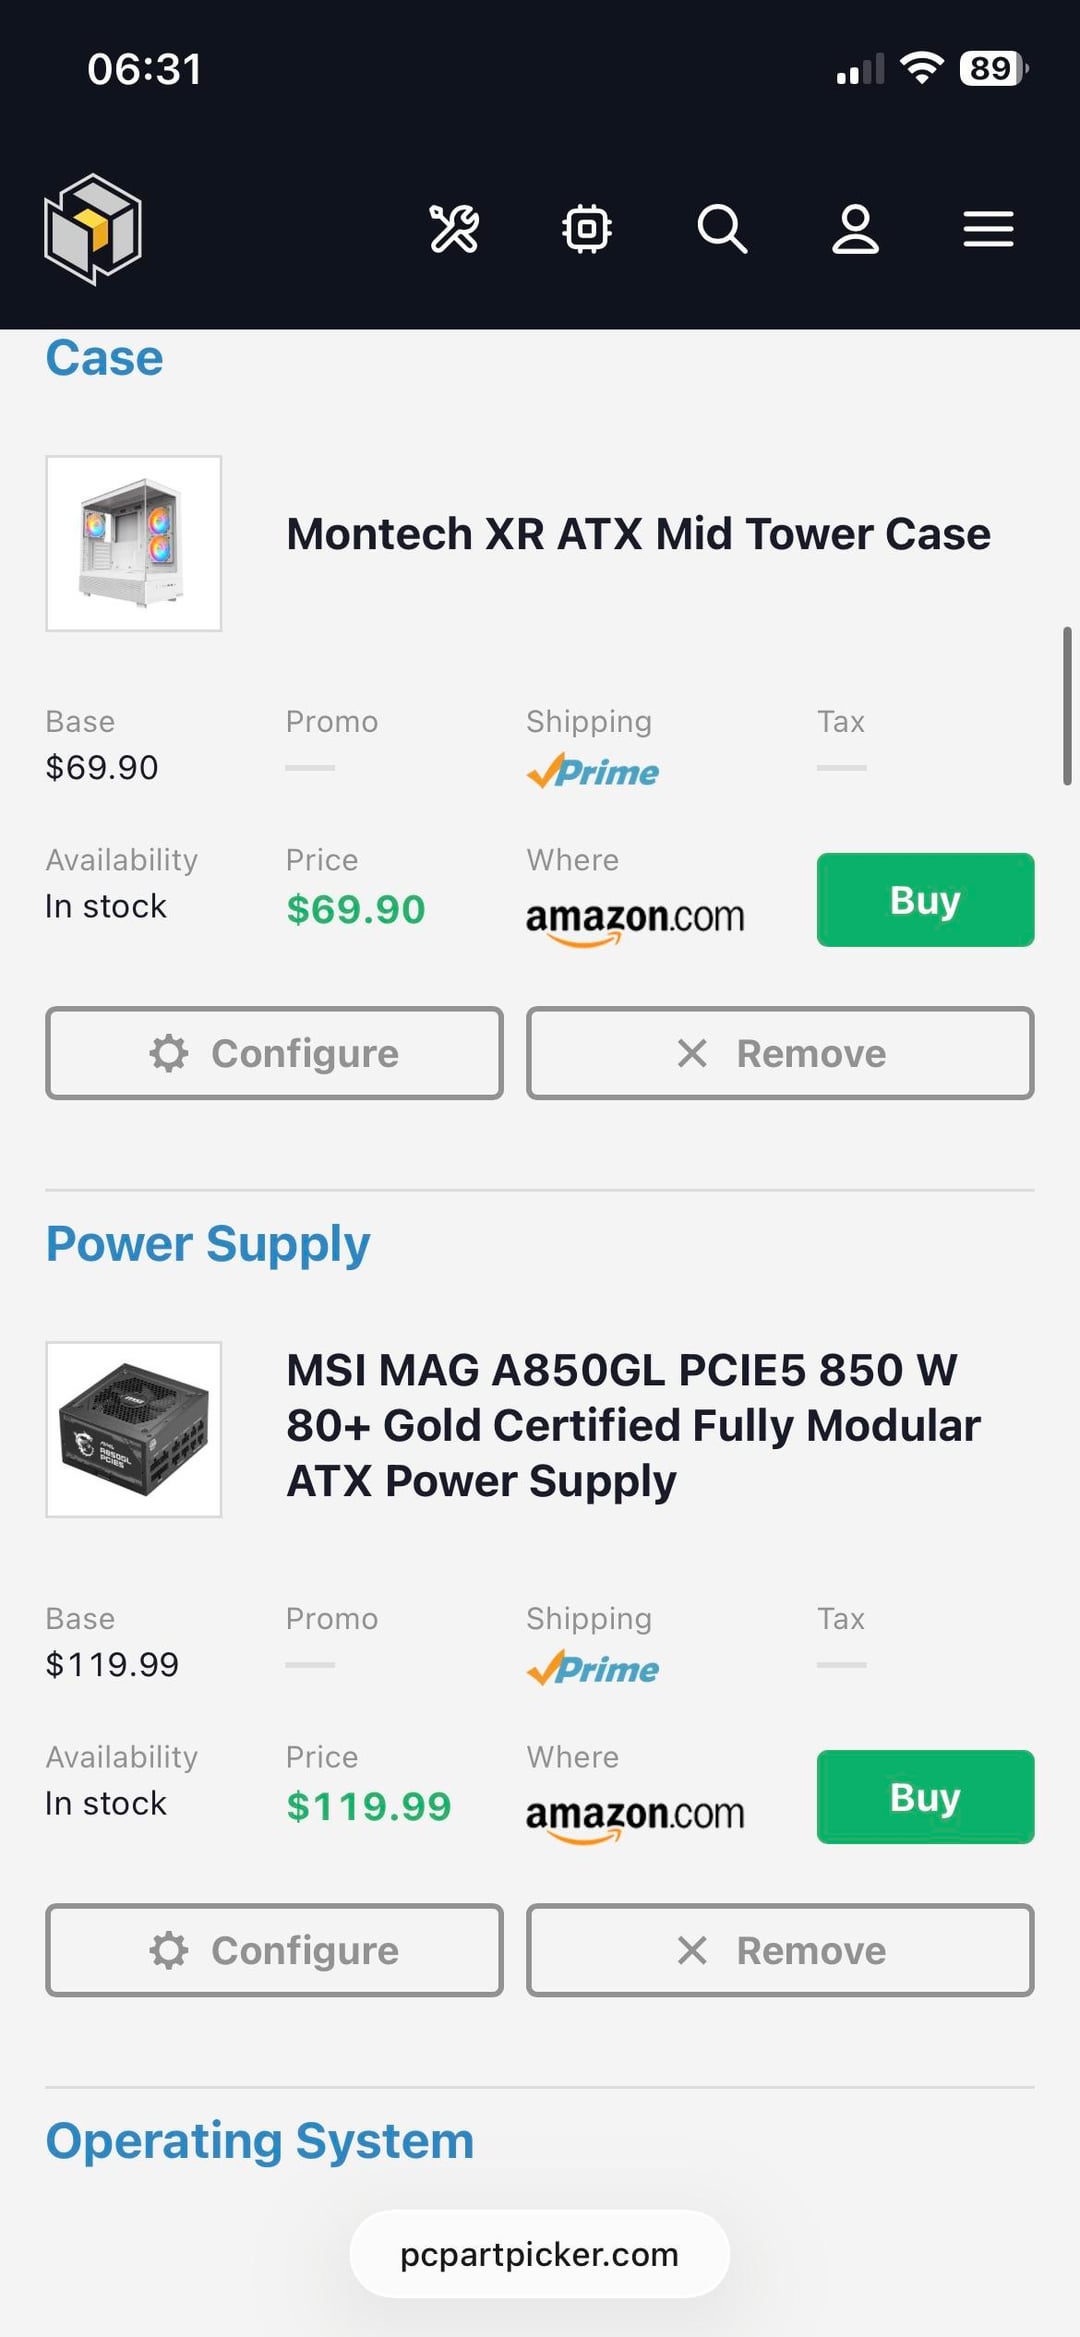1080x2337 pixels.
Task: Remove the MSI power supply
Action: click(x=780, y=1950)
